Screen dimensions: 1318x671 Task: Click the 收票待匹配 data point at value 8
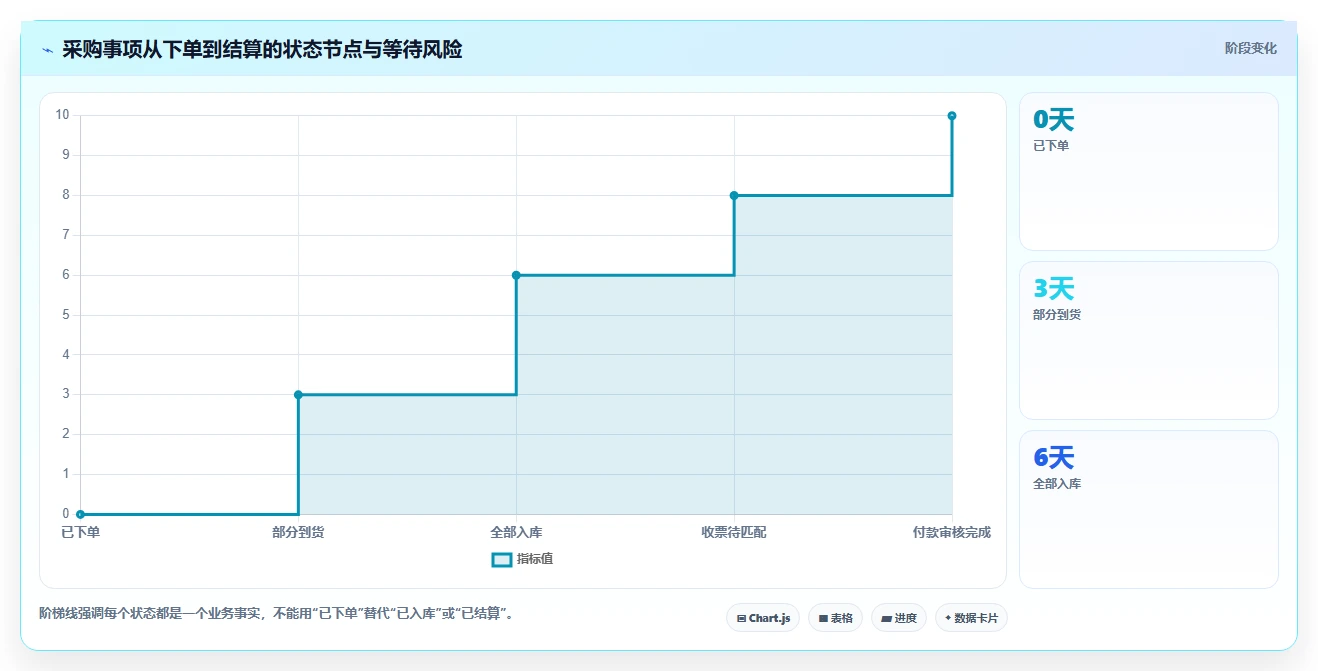pos(734,195)
